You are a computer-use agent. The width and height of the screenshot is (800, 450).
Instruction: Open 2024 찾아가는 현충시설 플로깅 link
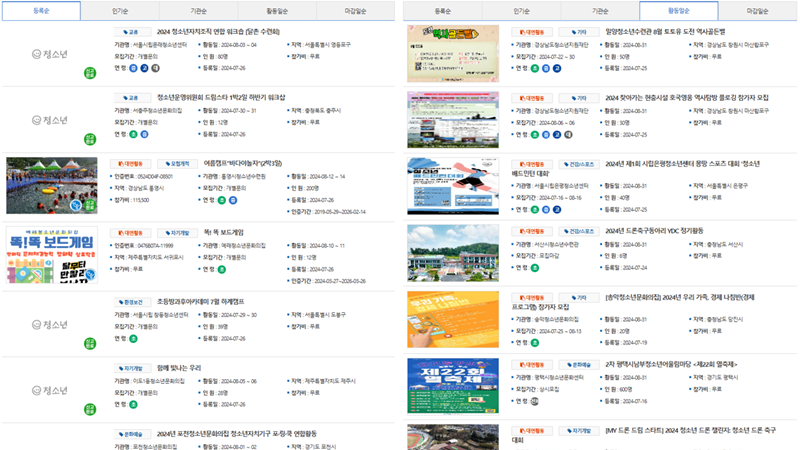[x=687, y=97]
